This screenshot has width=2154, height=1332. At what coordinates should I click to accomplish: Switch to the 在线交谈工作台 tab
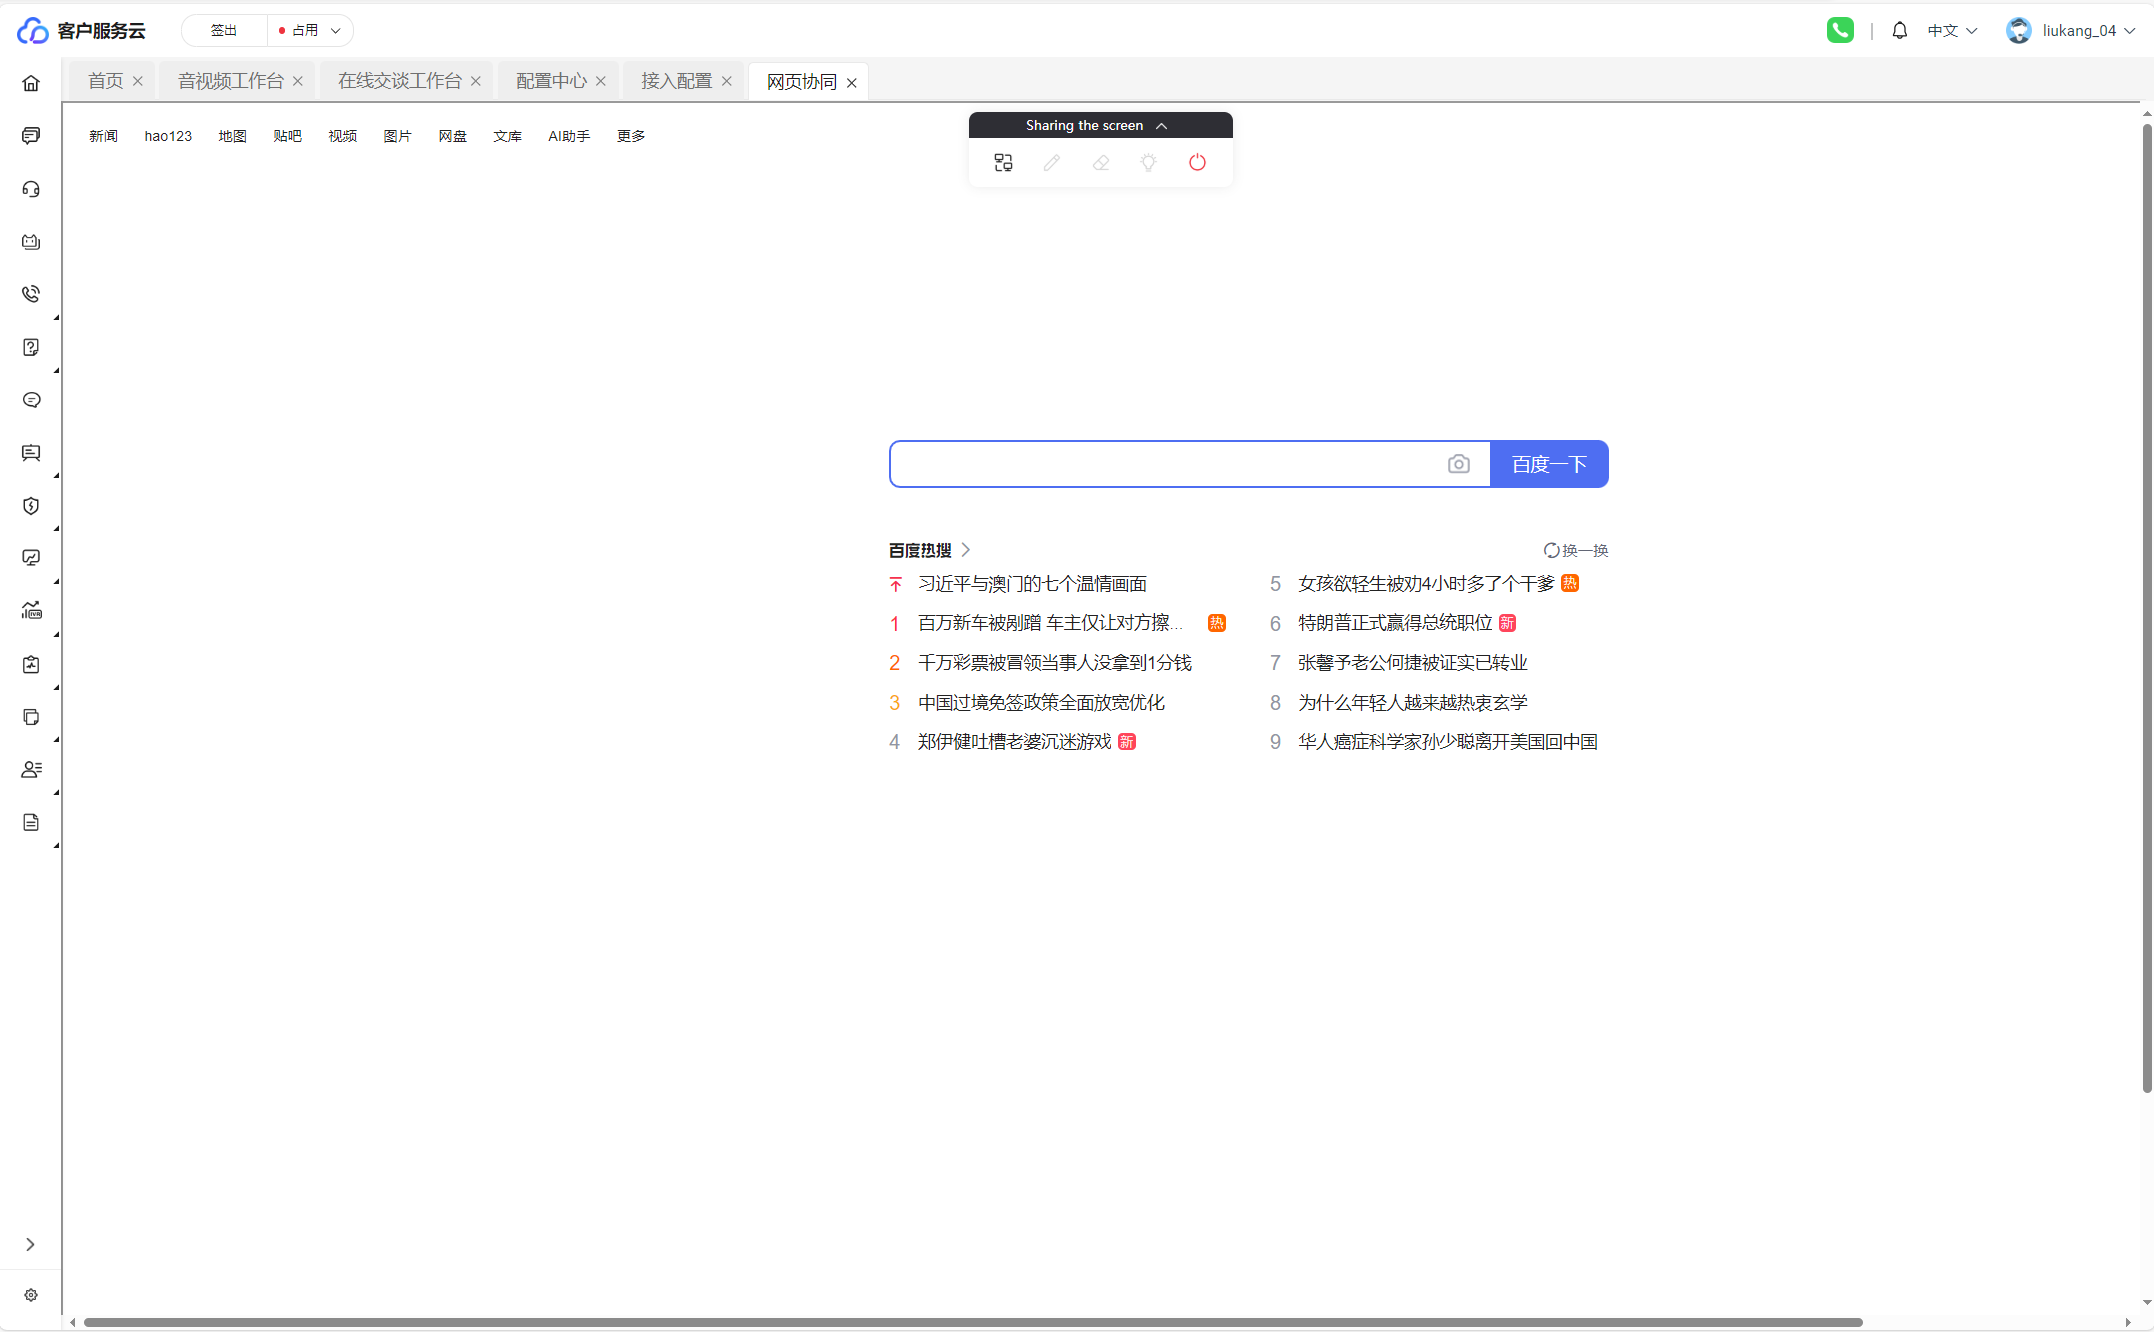coord(400,81)
